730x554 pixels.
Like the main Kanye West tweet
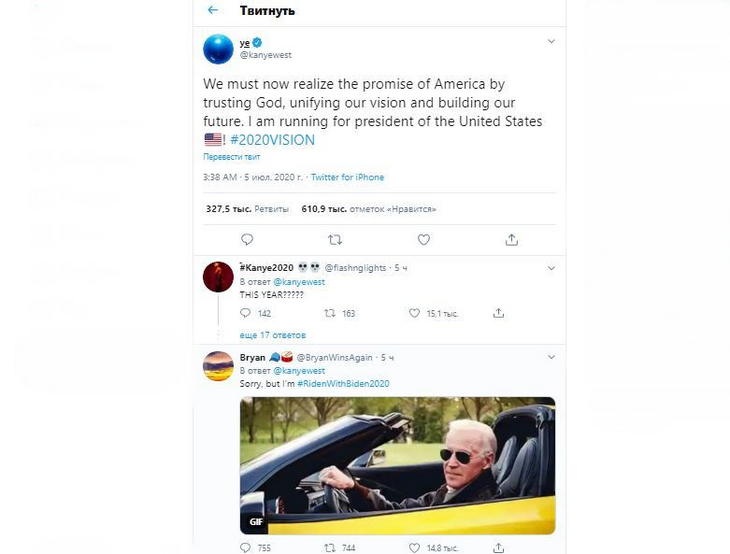click(x=424, y=240)
